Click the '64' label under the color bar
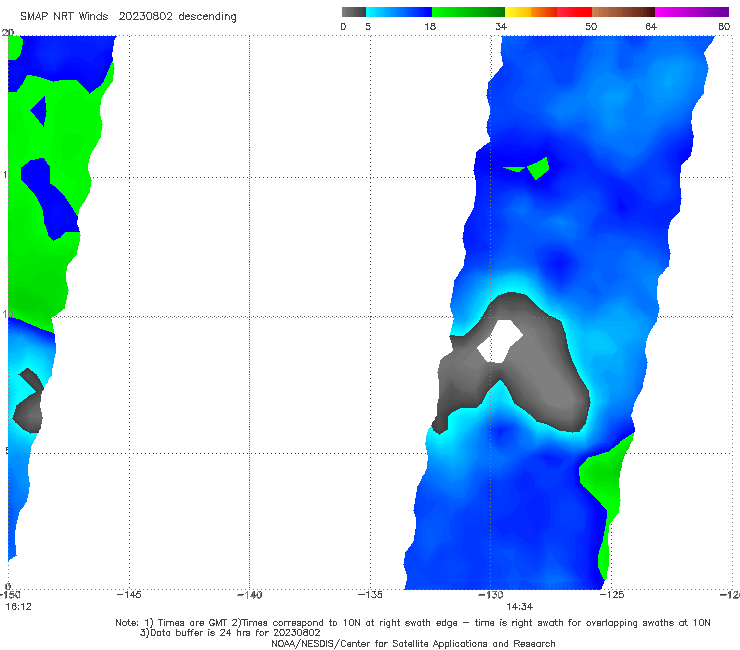740x650 pixels. 651,27
